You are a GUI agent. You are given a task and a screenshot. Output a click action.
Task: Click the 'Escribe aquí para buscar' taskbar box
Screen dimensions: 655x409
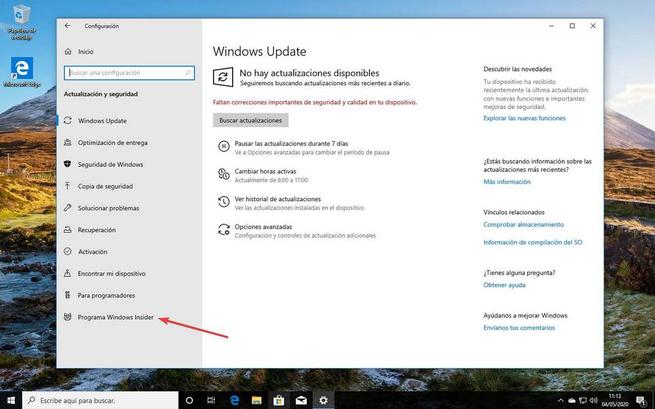[100, 400]
